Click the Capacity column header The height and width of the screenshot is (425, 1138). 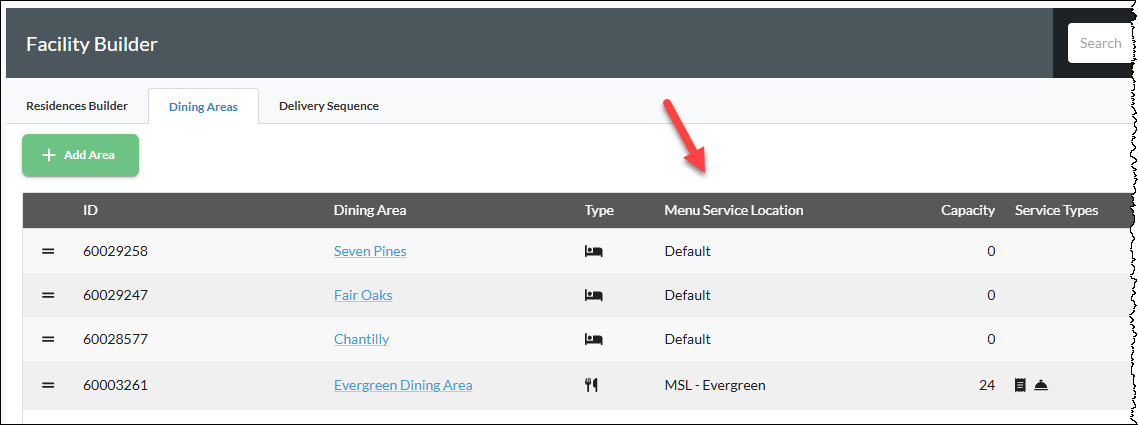click(x=968, y=210)
